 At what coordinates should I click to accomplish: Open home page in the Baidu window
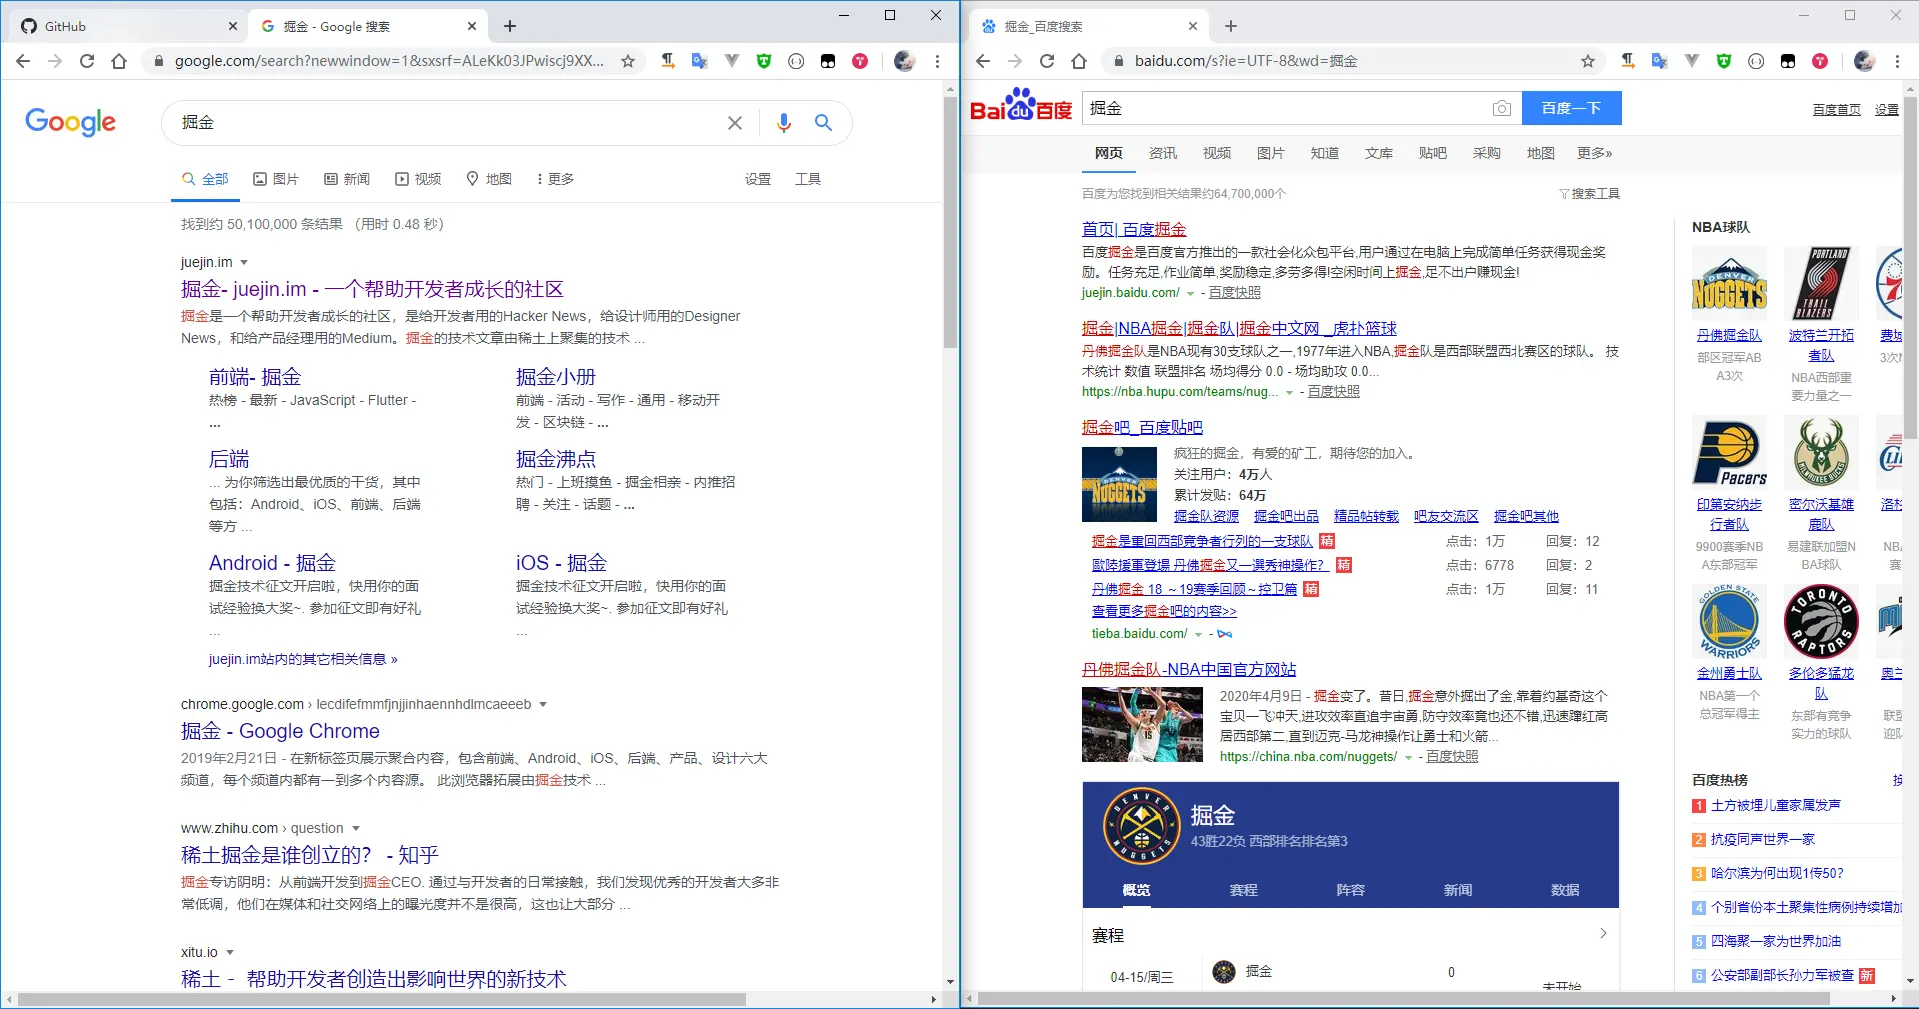click(1079, 61)
